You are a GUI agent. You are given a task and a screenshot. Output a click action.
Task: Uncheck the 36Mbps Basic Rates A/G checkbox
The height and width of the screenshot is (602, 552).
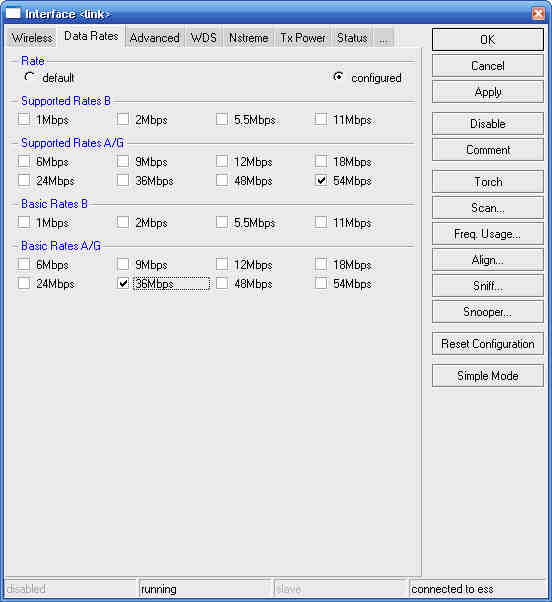coord(123,284)
